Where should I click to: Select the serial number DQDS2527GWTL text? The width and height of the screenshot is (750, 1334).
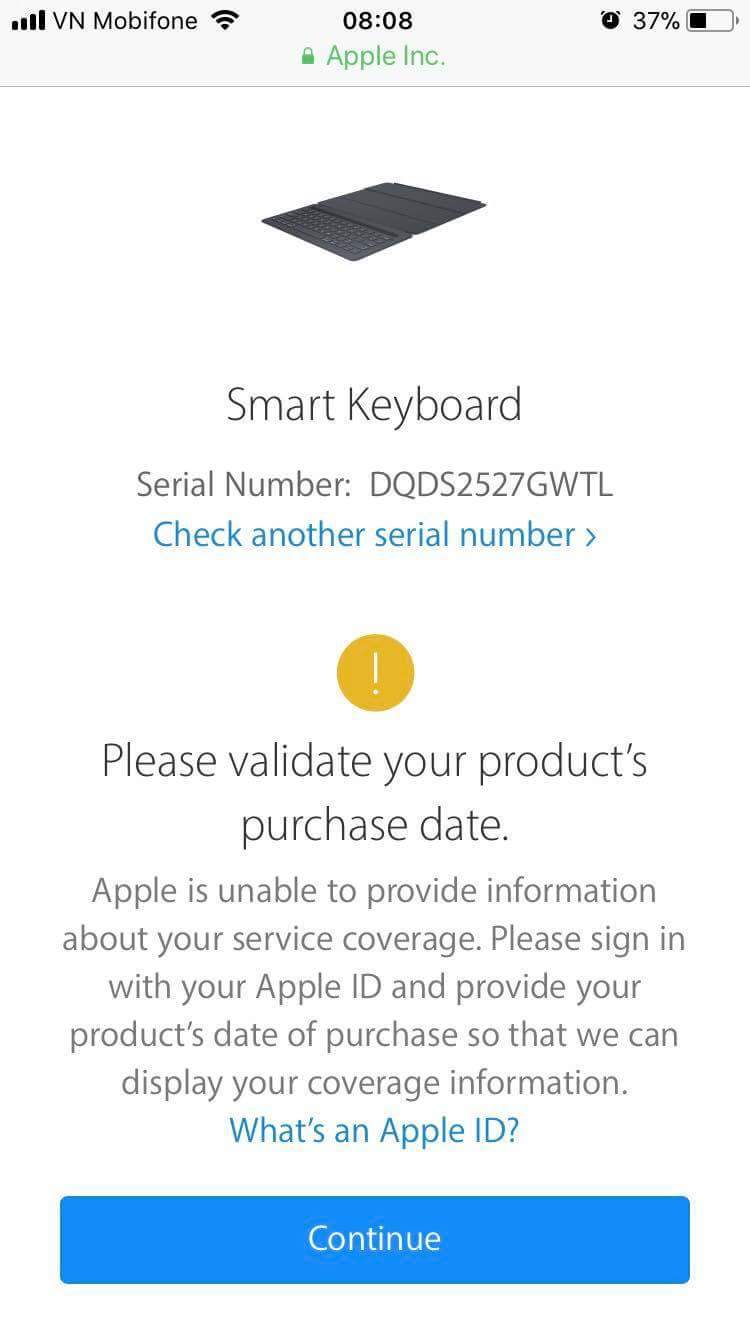(491, 485)
